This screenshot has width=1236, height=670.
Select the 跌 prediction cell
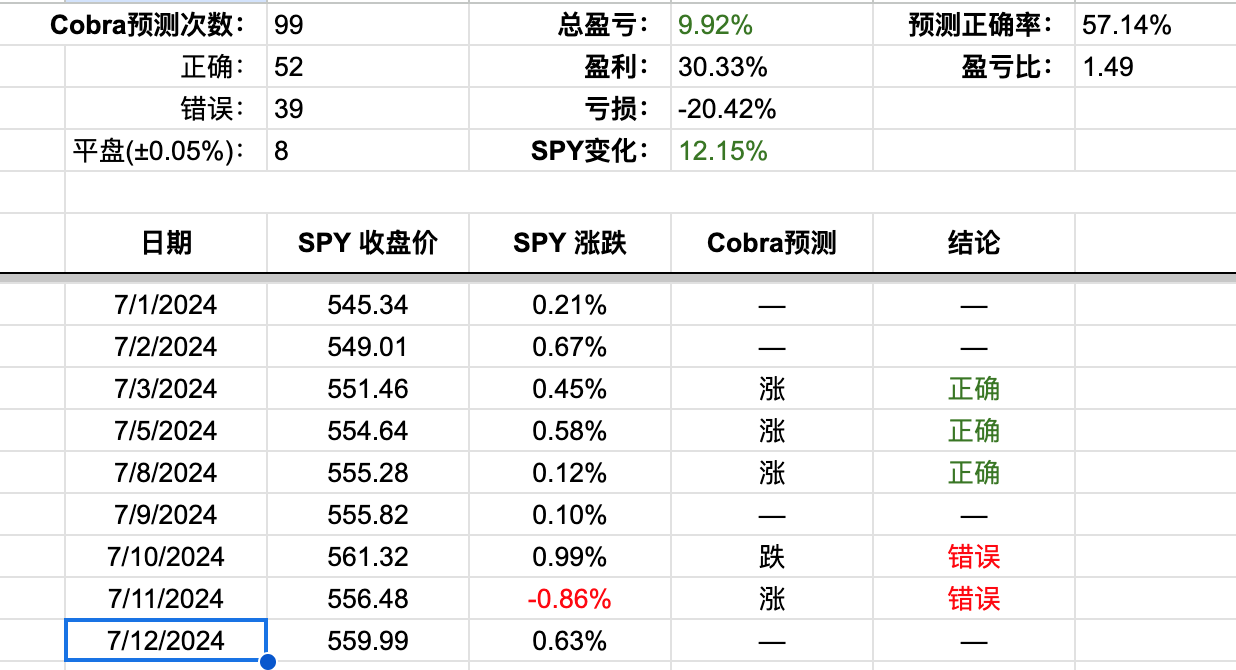point(771,556)
